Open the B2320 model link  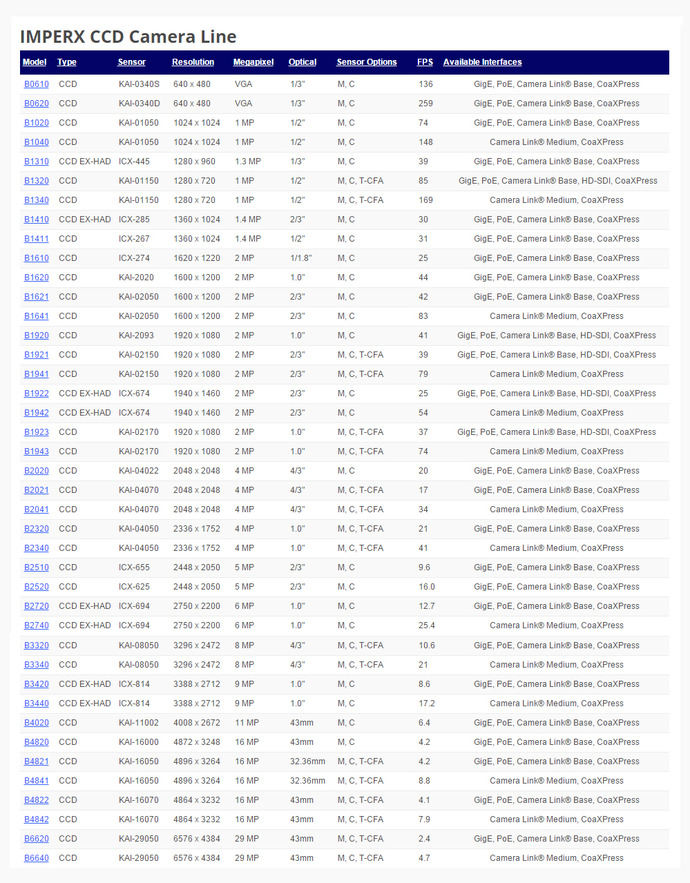pyautogui.click(x=37, y=529)
